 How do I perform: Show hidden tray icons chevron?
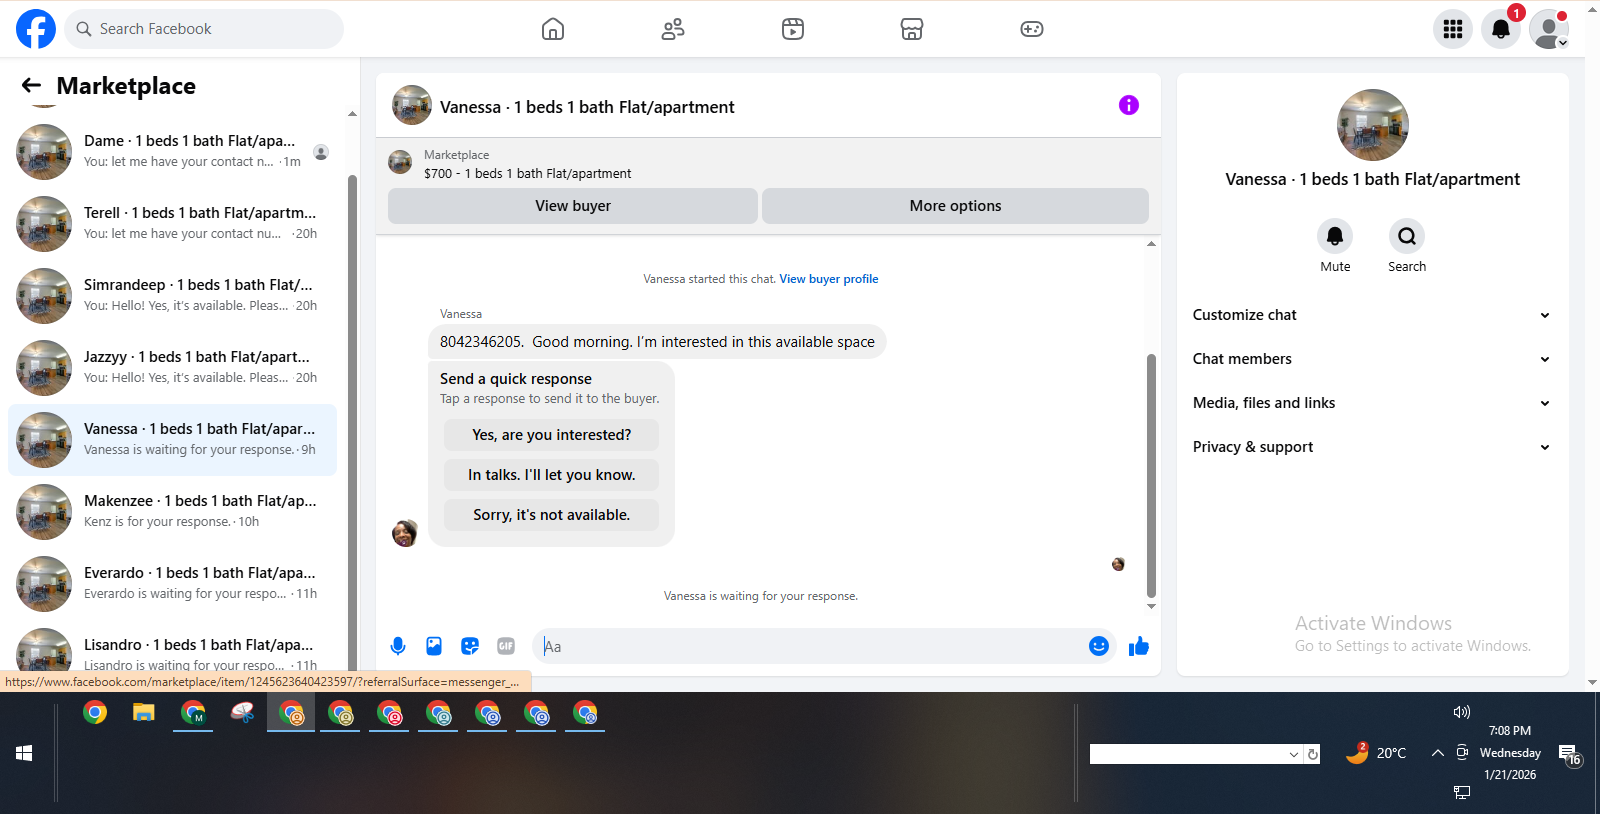pos(1437,753)
